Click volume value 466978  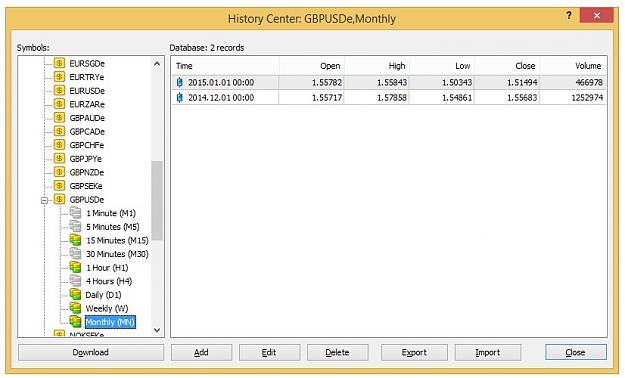coord(589,83)
